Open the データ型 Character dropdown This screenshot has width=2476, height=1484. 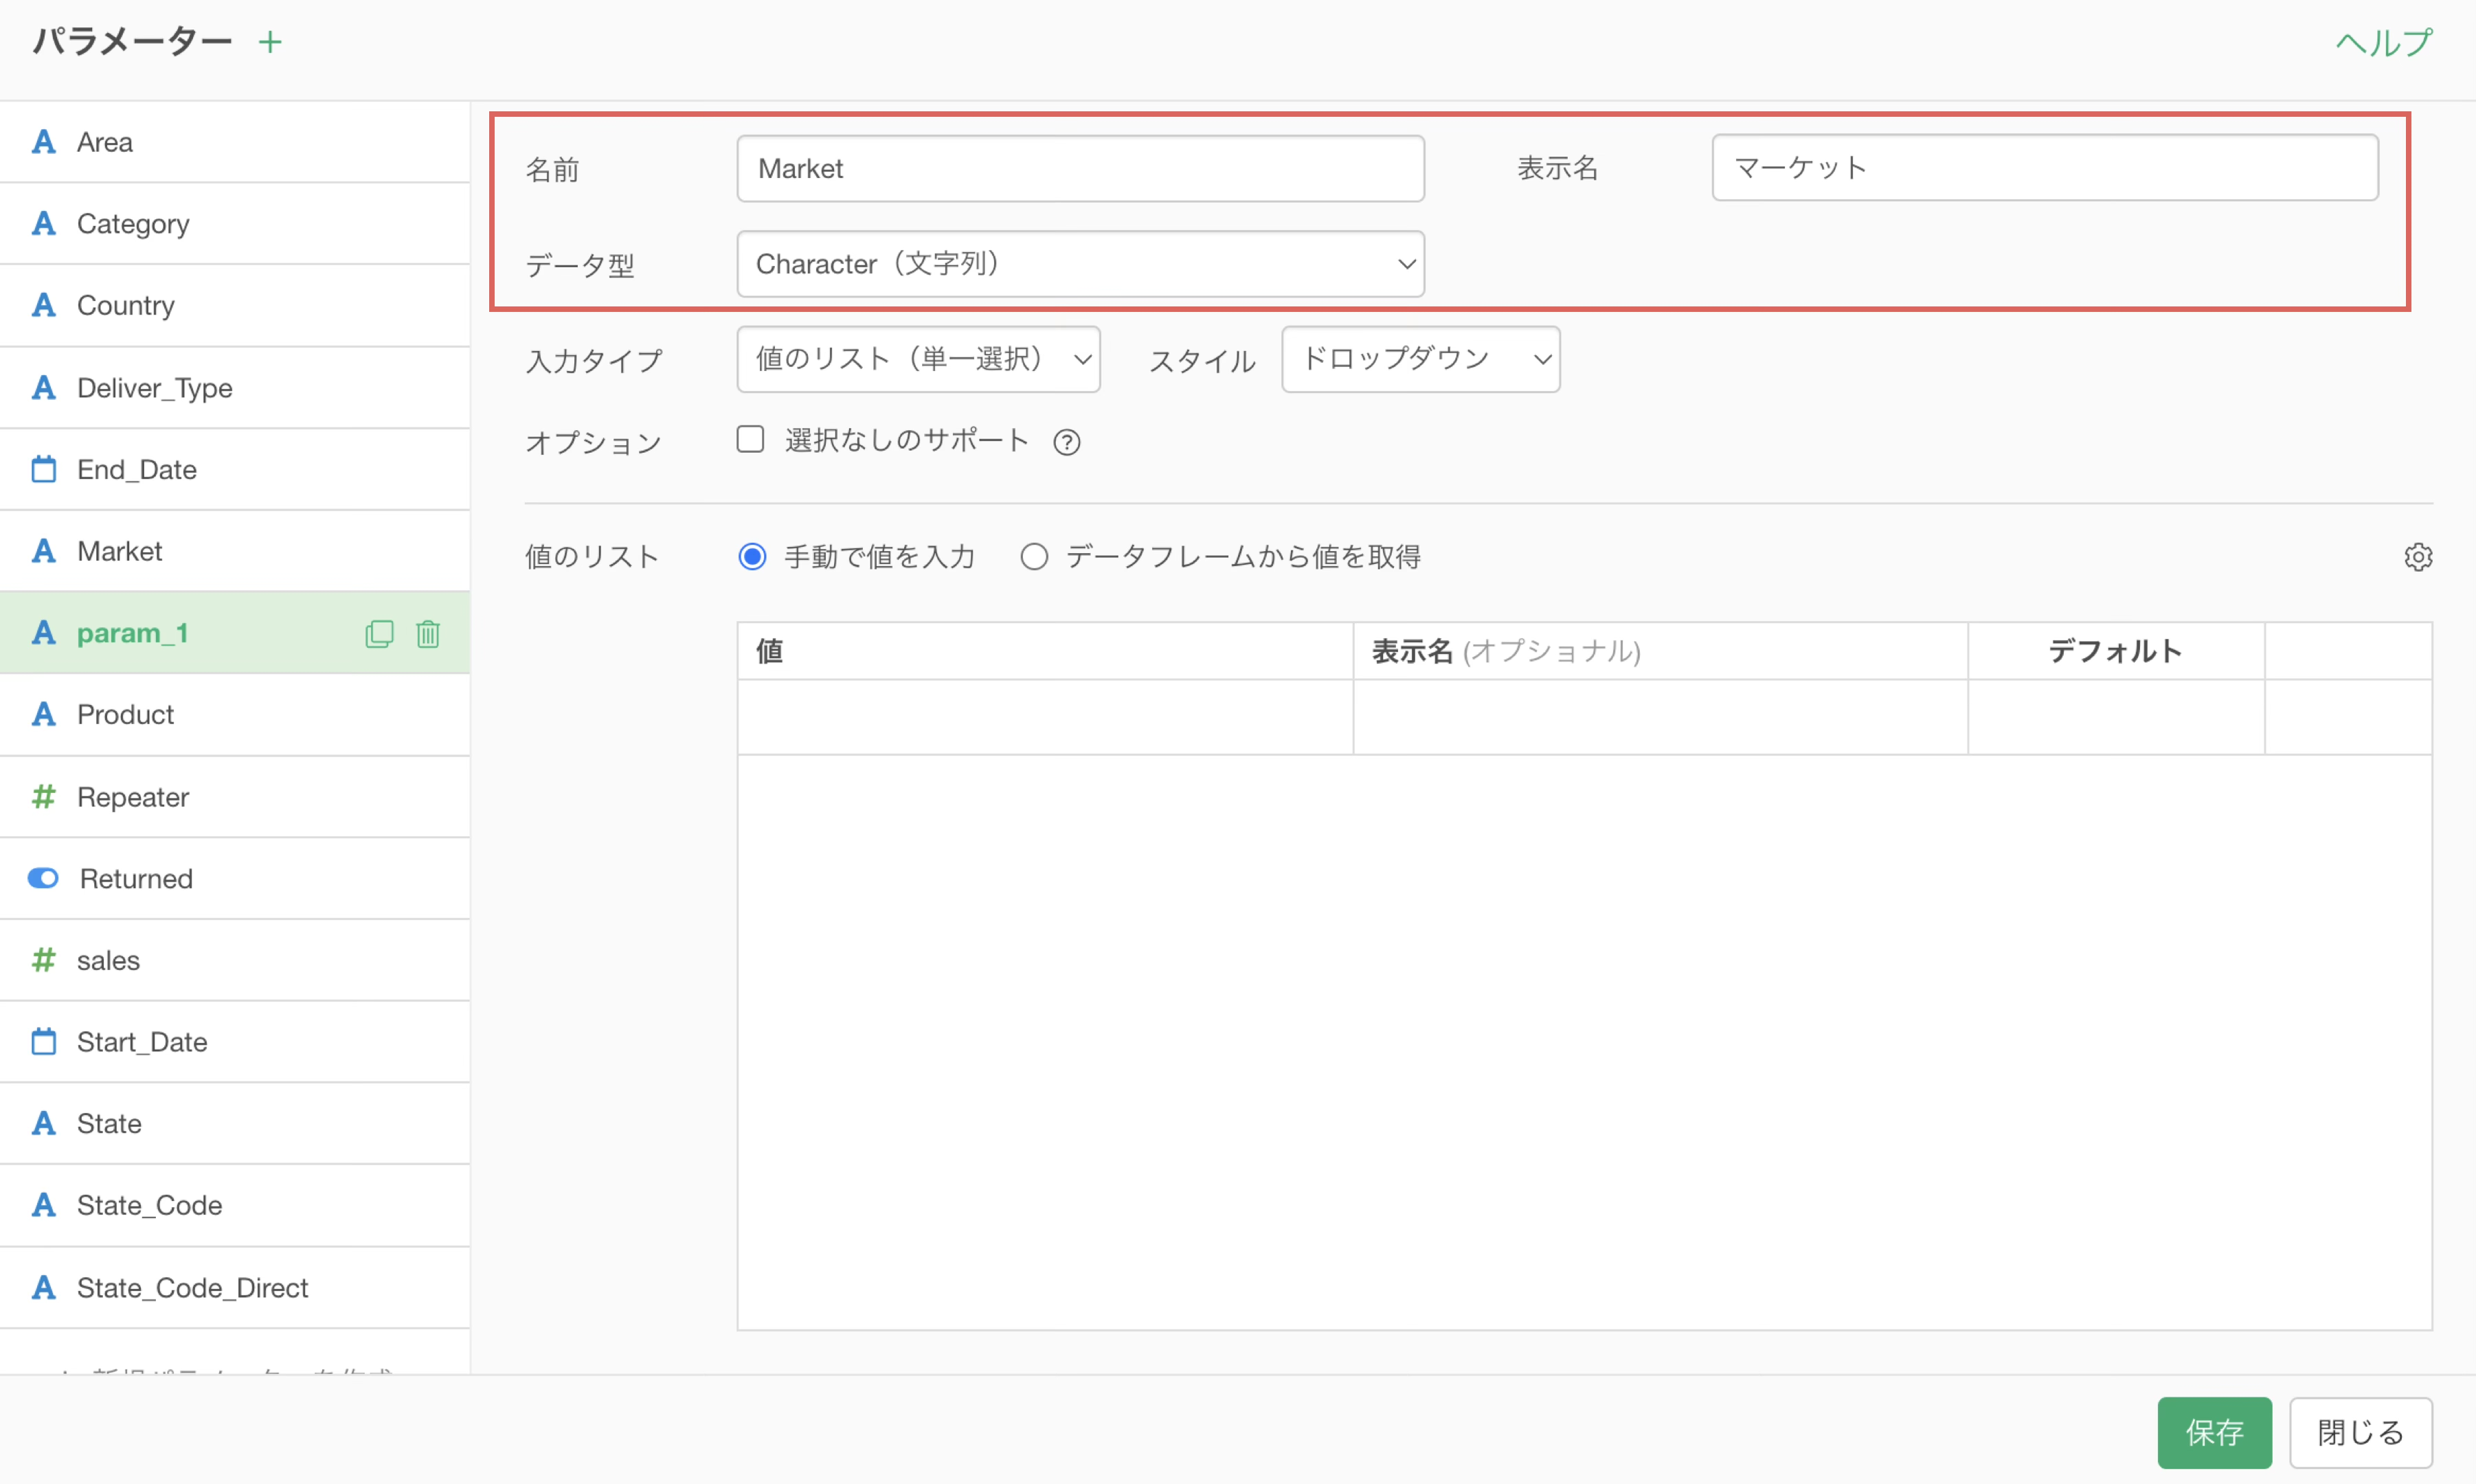[x=1080, y=264]
